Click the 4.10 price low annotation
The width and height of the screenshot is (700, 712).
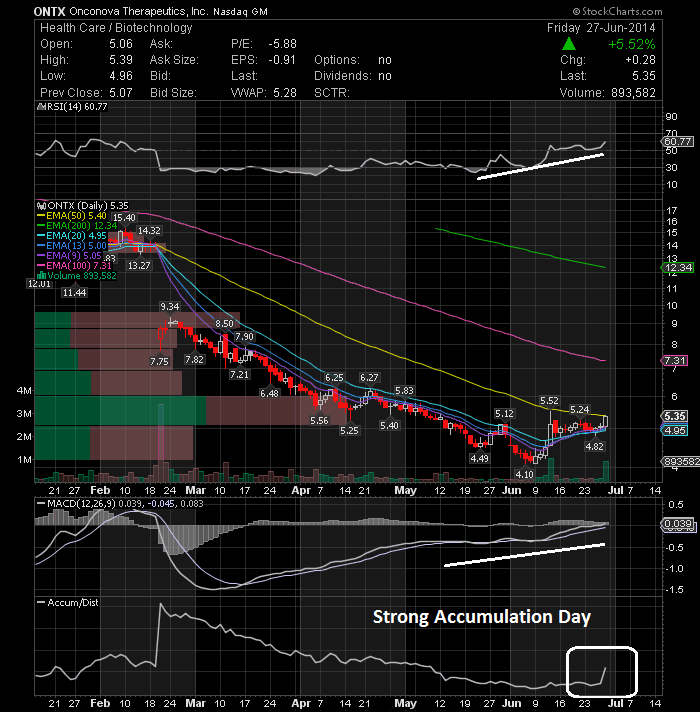click(x=524, y=475)
